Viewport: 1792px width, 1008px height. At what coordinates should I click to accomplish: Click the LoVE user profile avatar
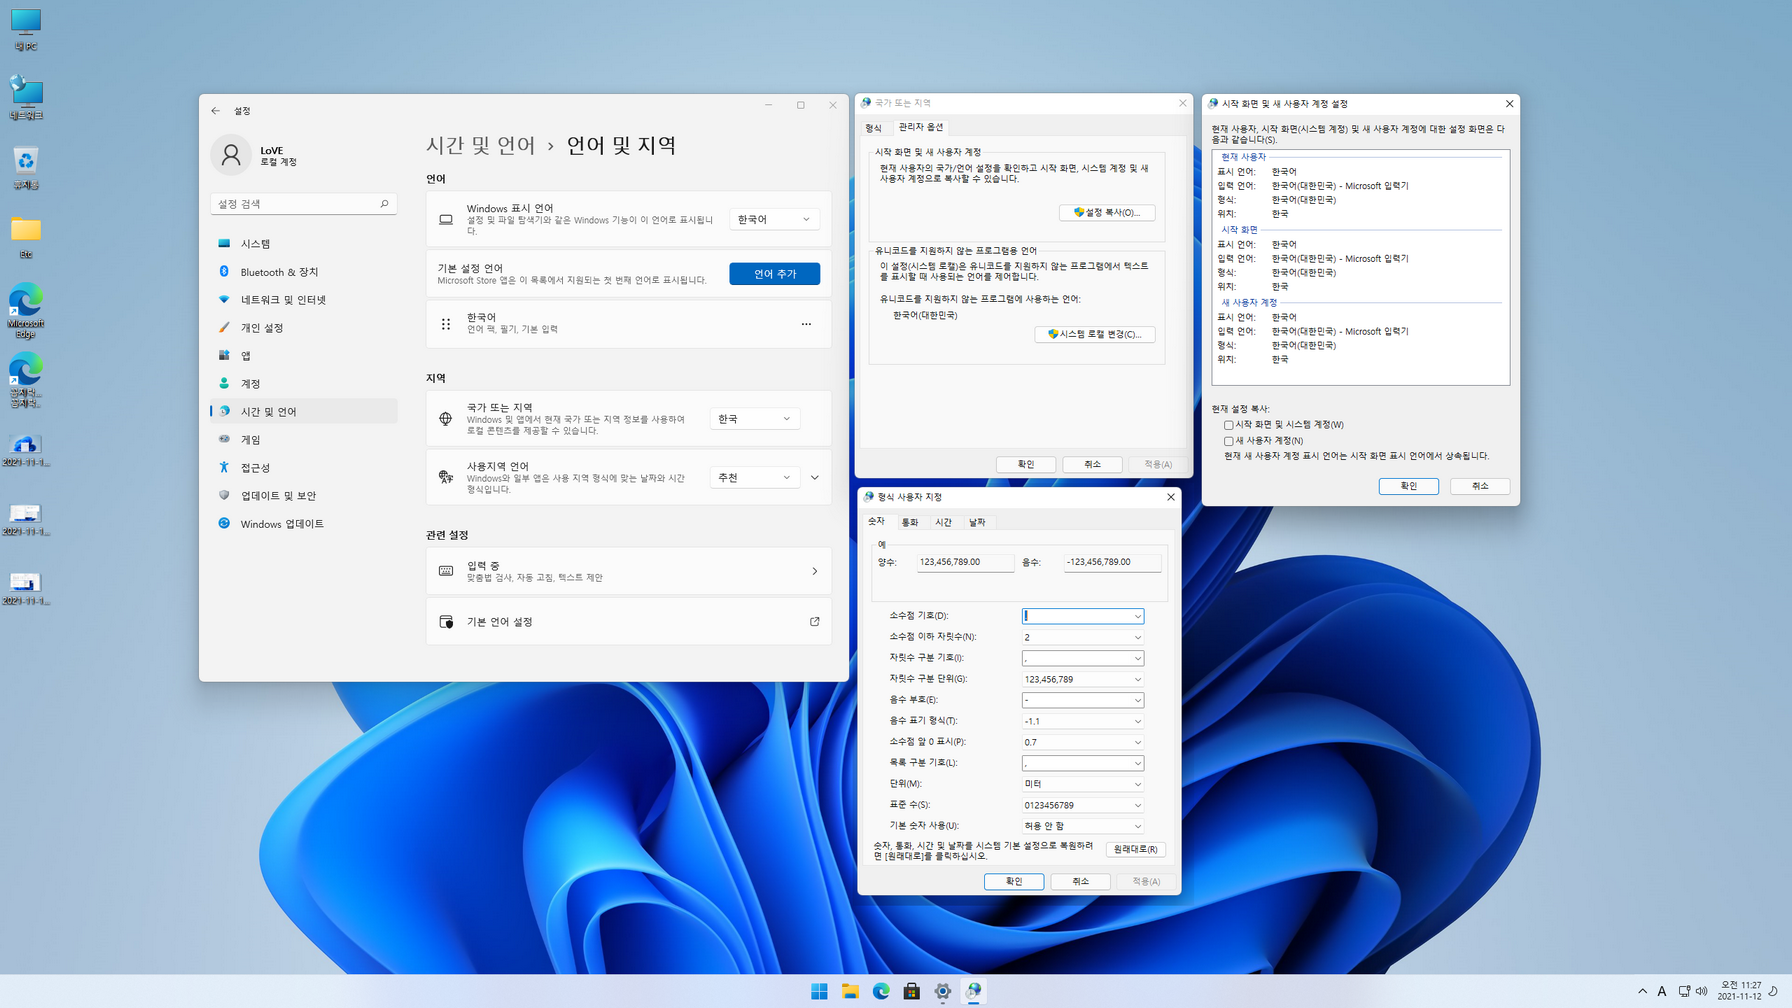(231, 155)
